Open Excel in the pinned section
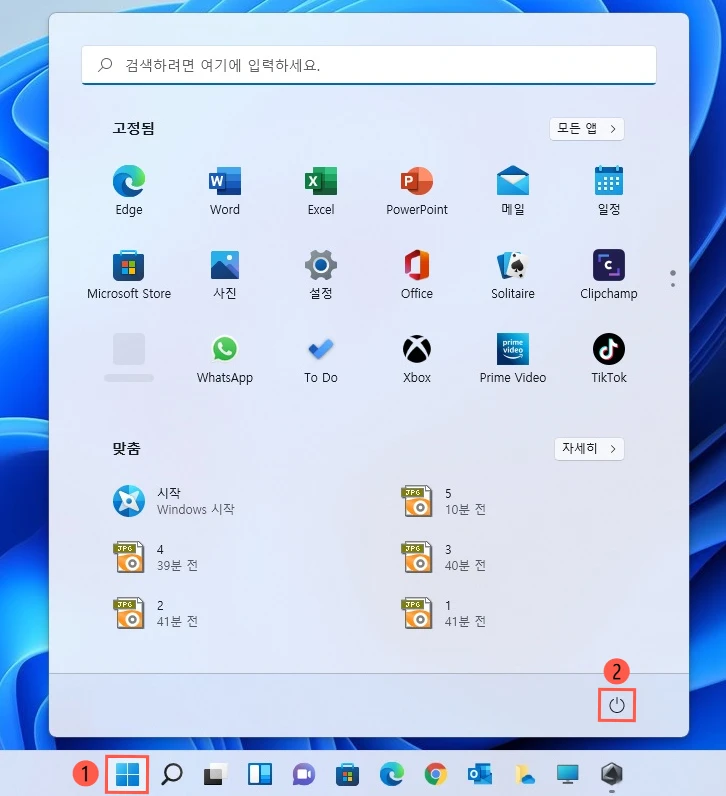Image resolution: width=726 pixels, height=796 pixels. click(320, 190)
